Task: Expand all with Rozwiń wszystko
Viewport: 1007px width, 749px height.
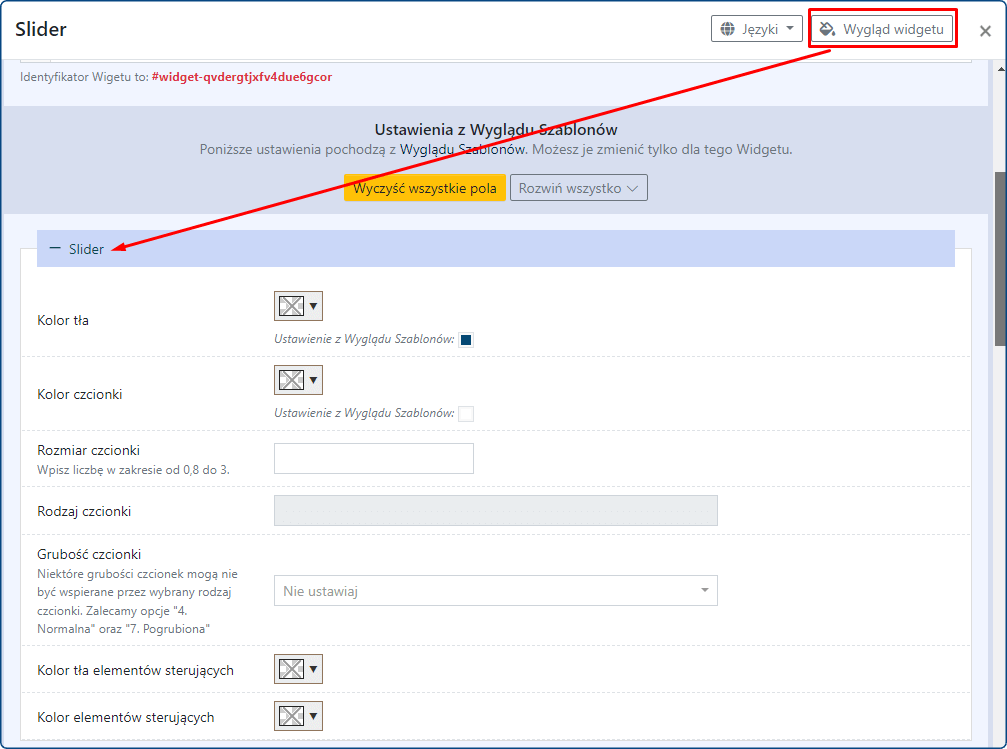Action: (578, 188)
